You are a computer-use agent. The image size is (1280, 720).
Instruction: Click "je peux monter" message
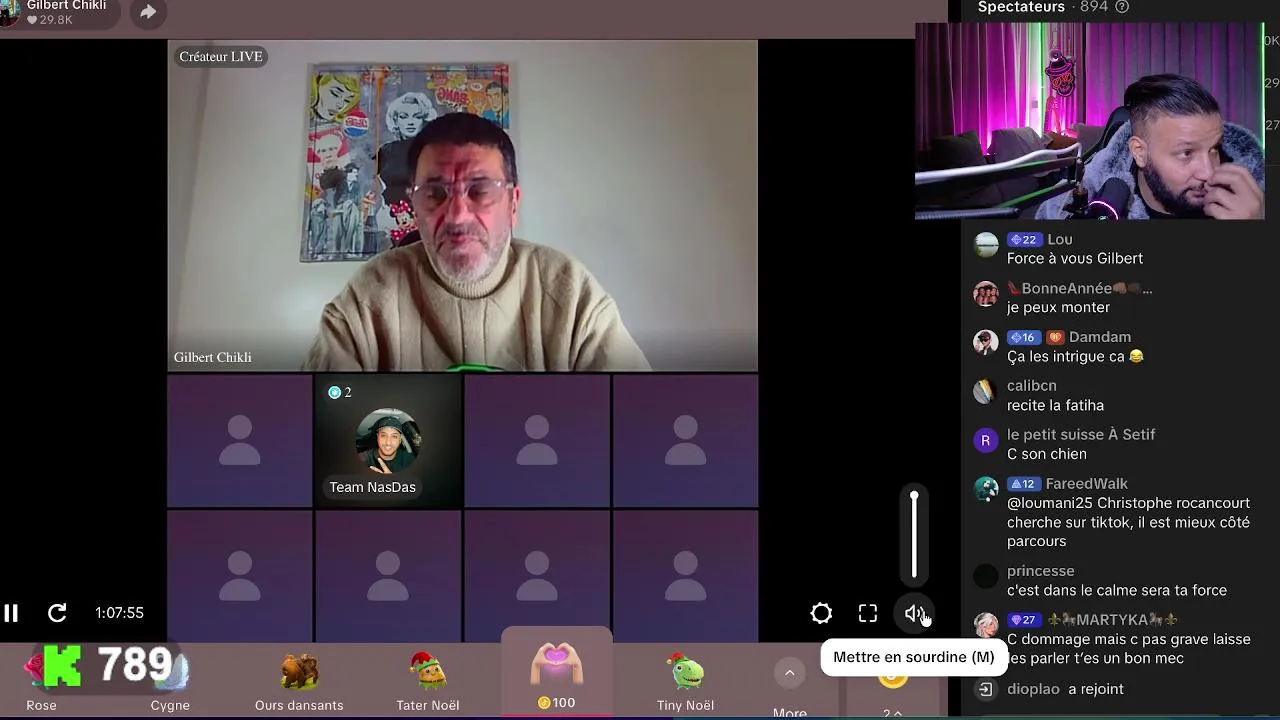[1058, 308]
